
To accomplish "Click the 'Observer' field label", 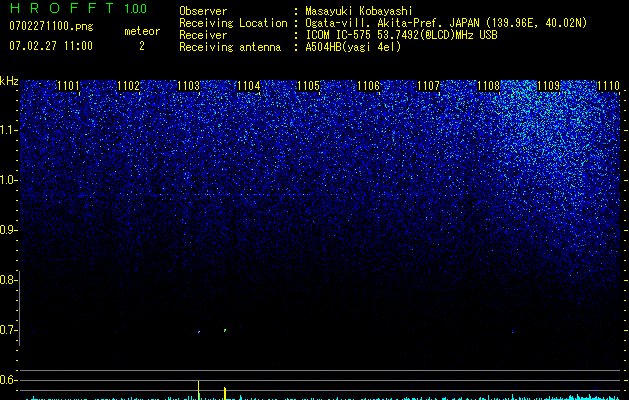I will point(203,11).
